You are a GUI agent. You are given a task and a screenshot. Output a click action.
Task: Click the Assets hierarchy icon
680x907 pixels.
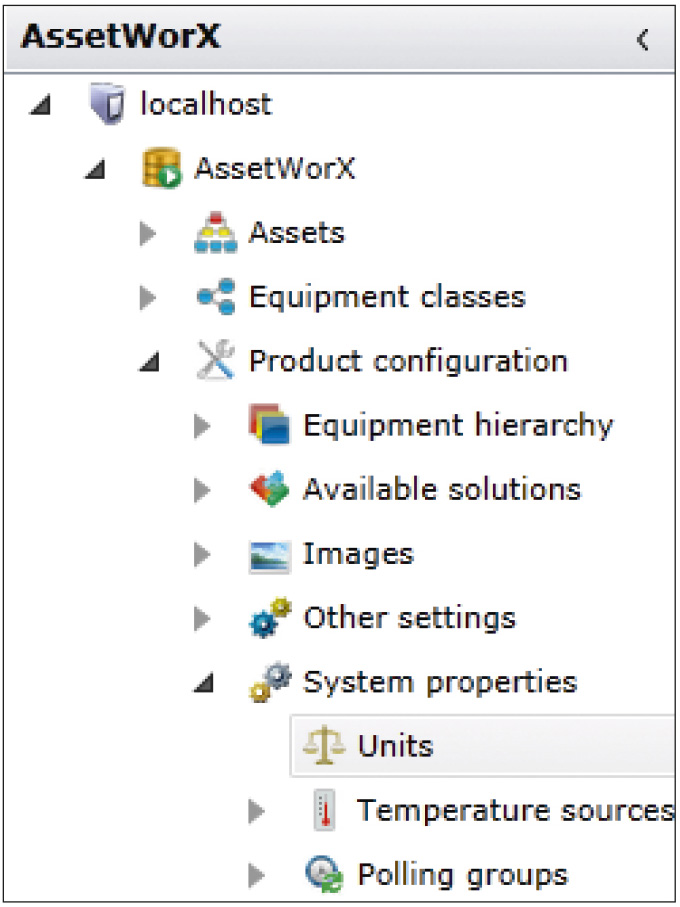pos(215,233)
